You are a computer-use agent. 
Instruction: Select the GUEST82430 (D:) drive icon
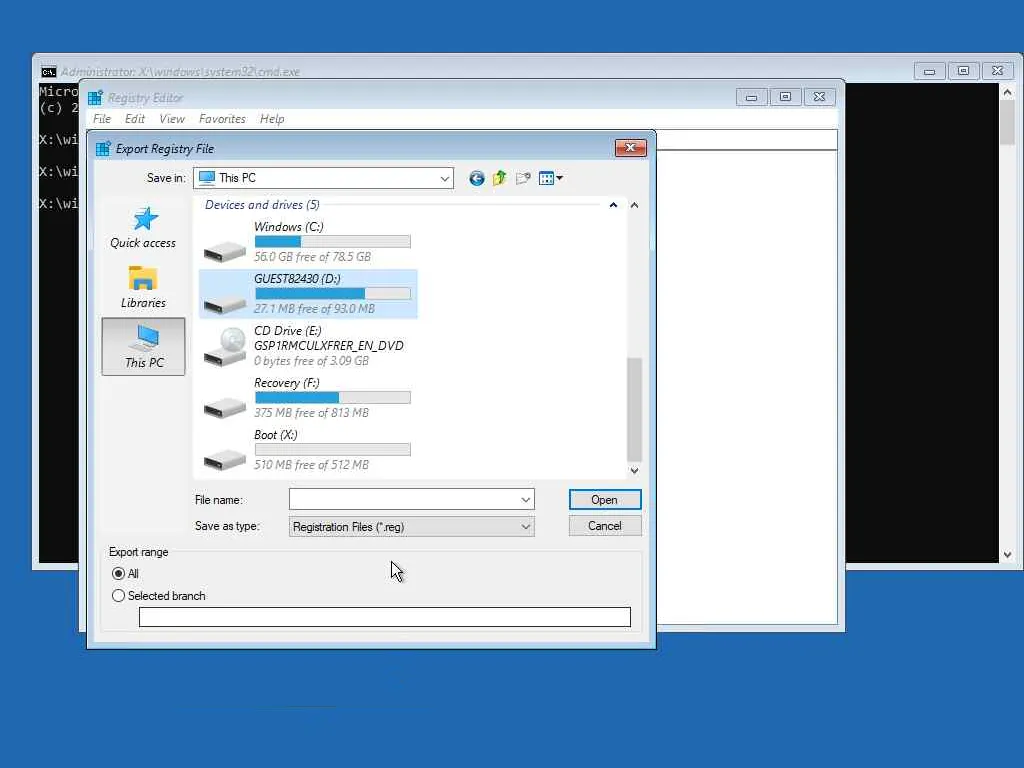[224, 302]
